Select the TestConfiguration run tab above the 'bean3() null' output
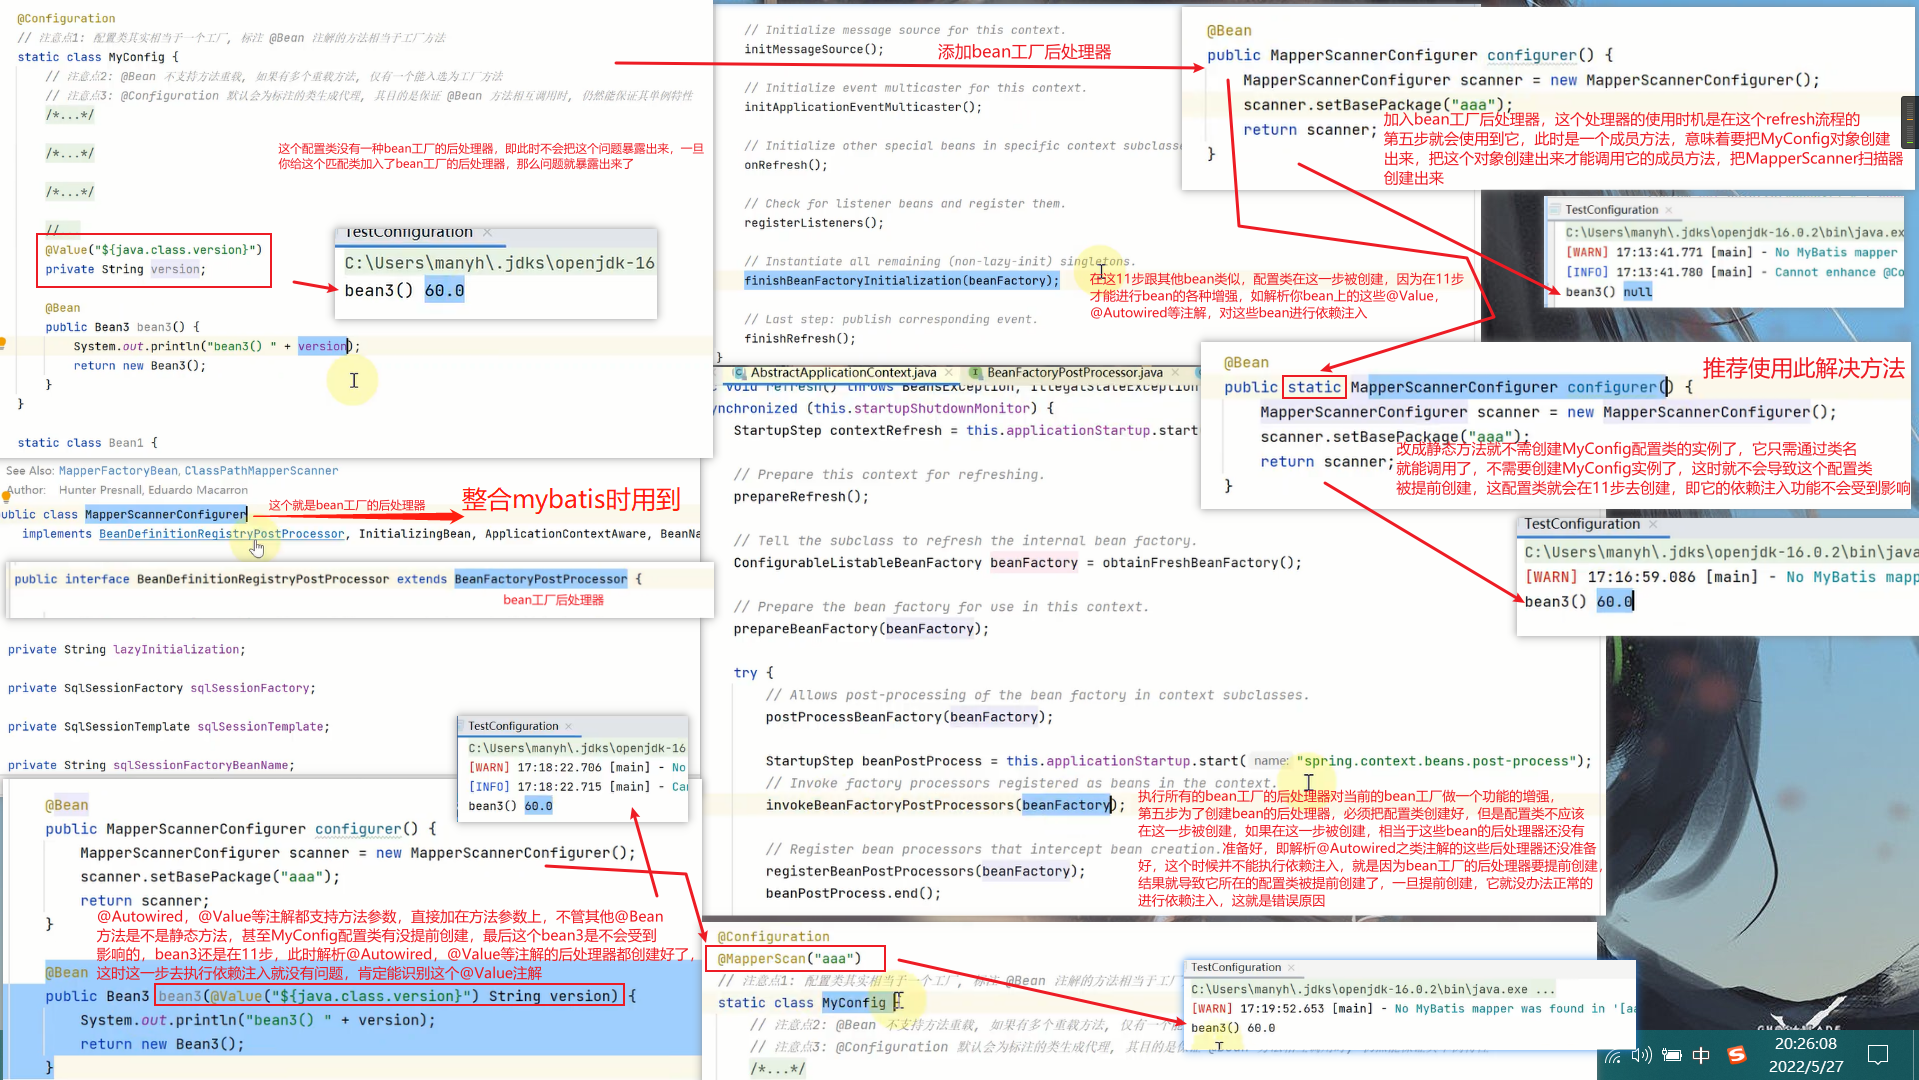 (x=1611, y=210)
